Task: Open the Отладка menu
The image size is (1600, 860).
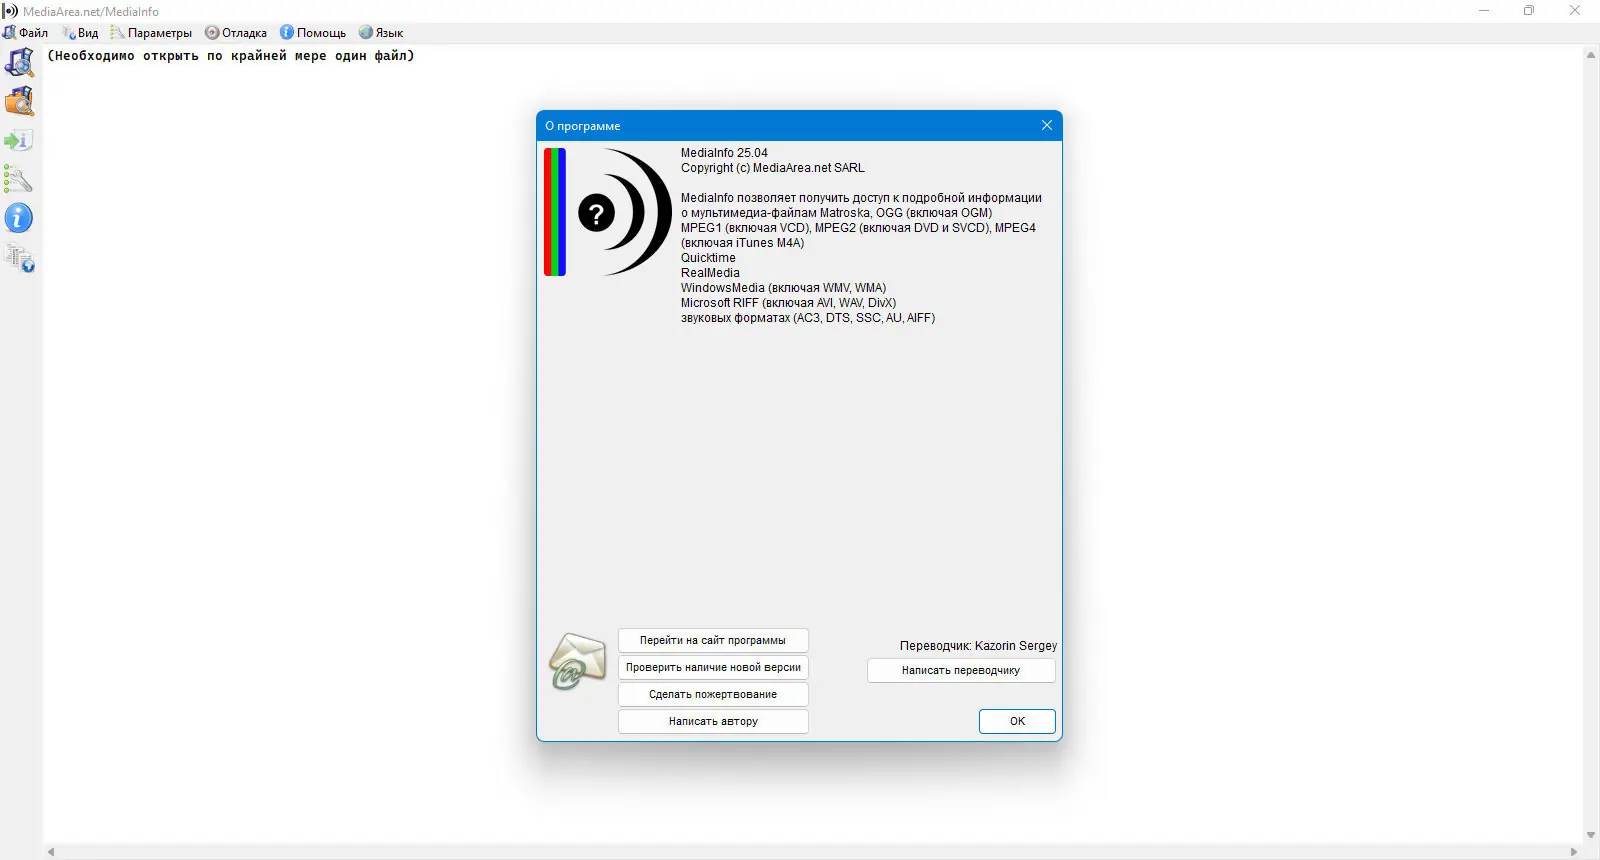Action: click(x=237, y=33)
